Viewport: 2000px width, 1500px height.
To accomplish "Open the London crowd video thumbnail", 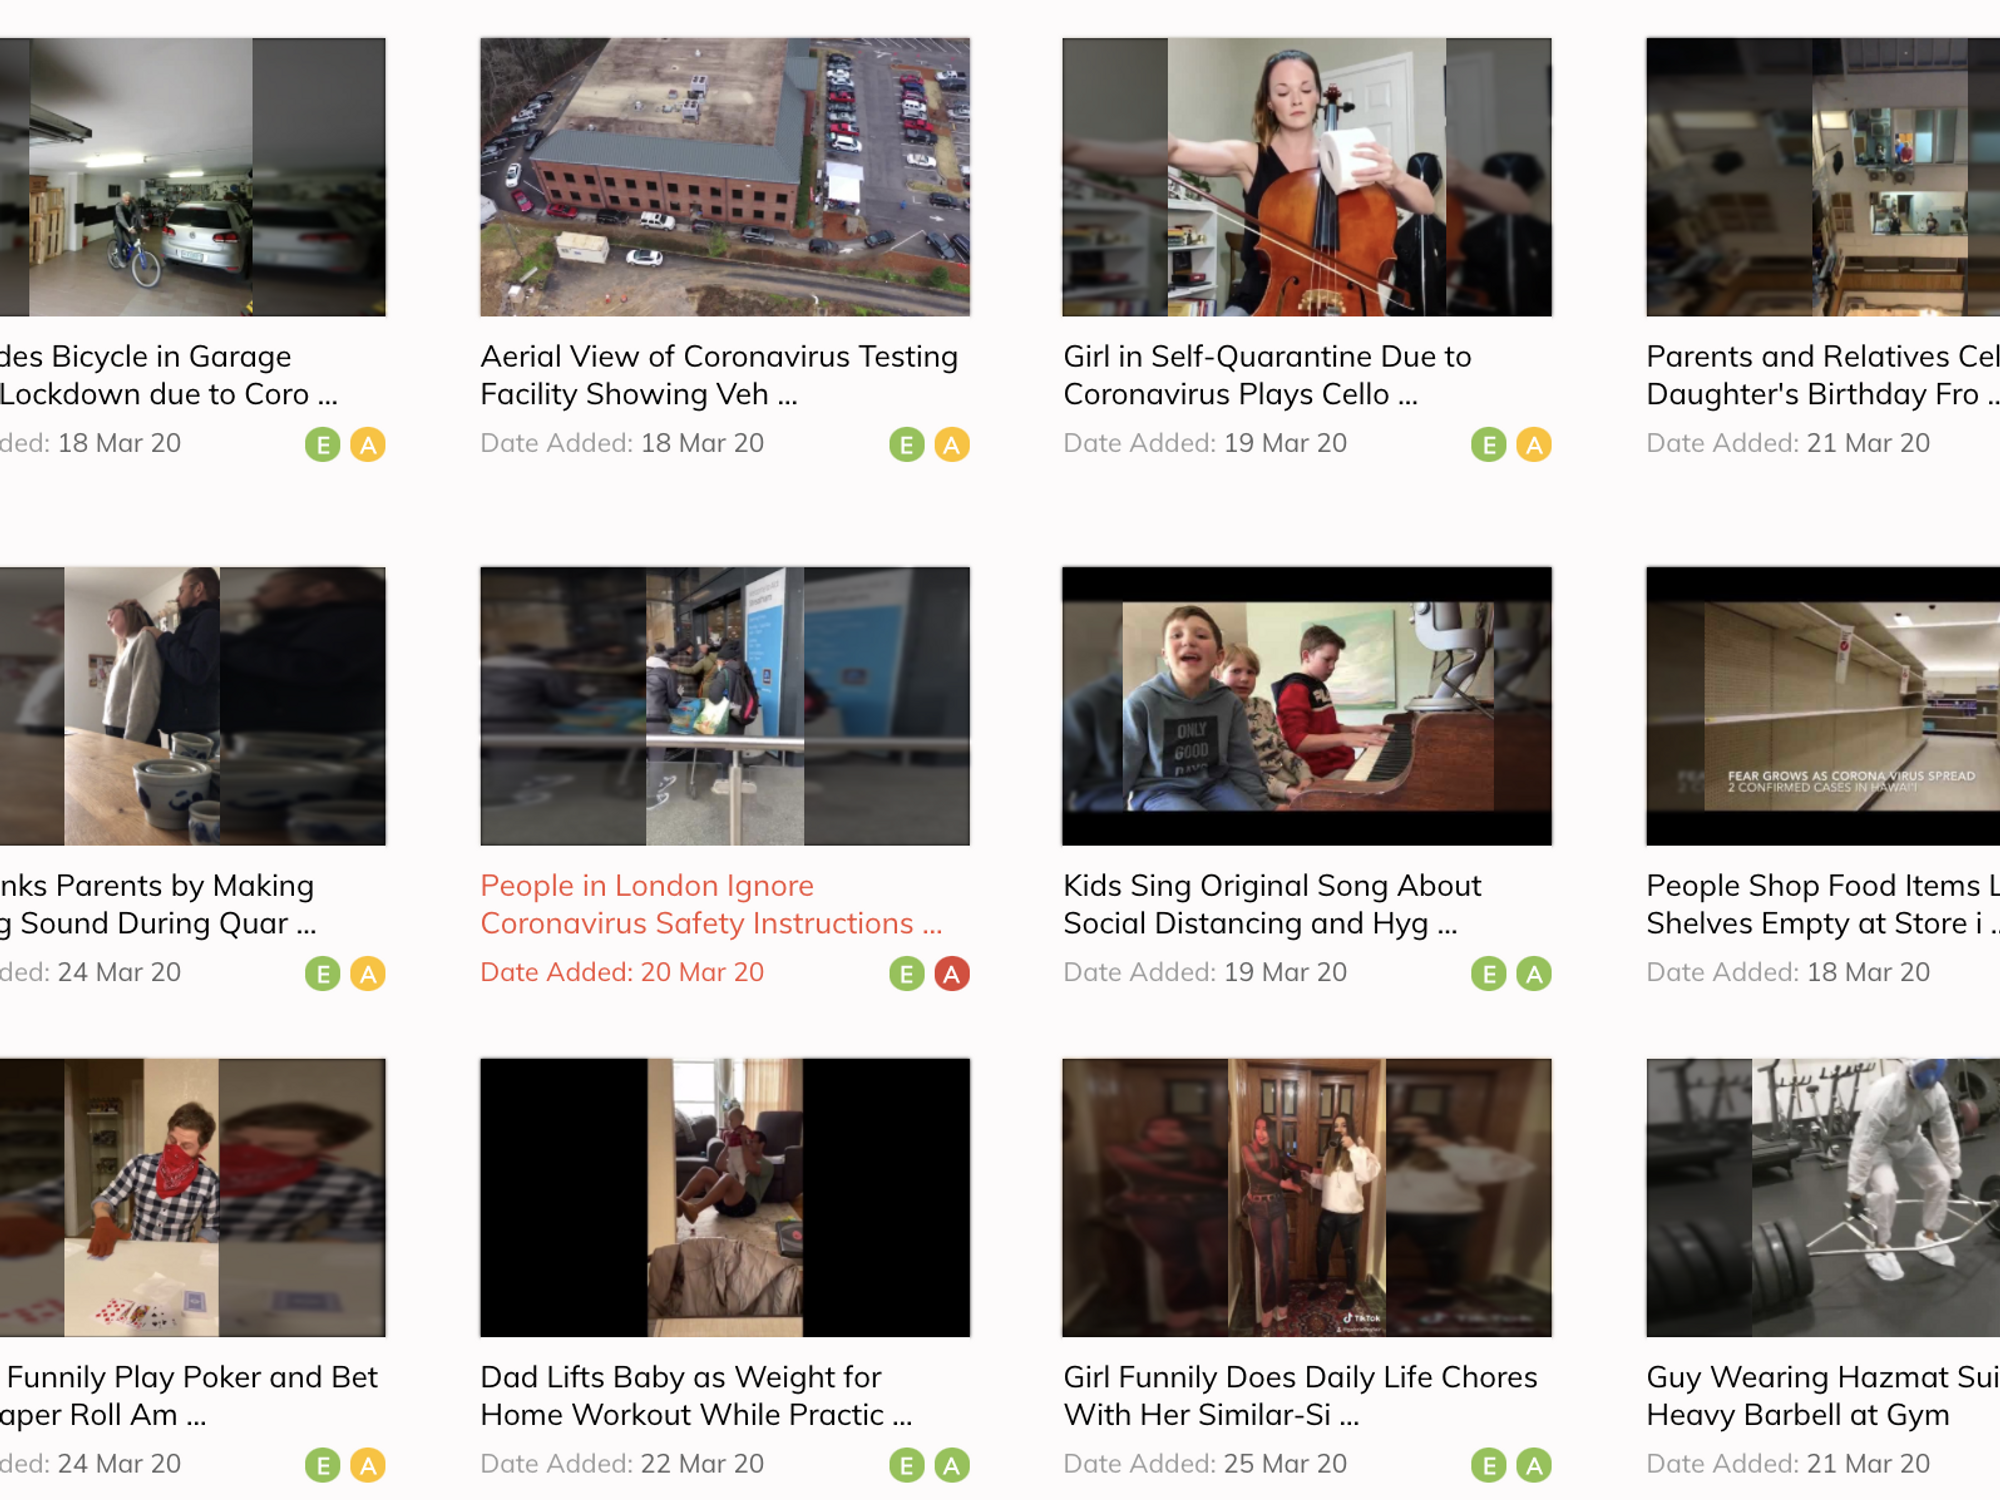I will [725, 706].
